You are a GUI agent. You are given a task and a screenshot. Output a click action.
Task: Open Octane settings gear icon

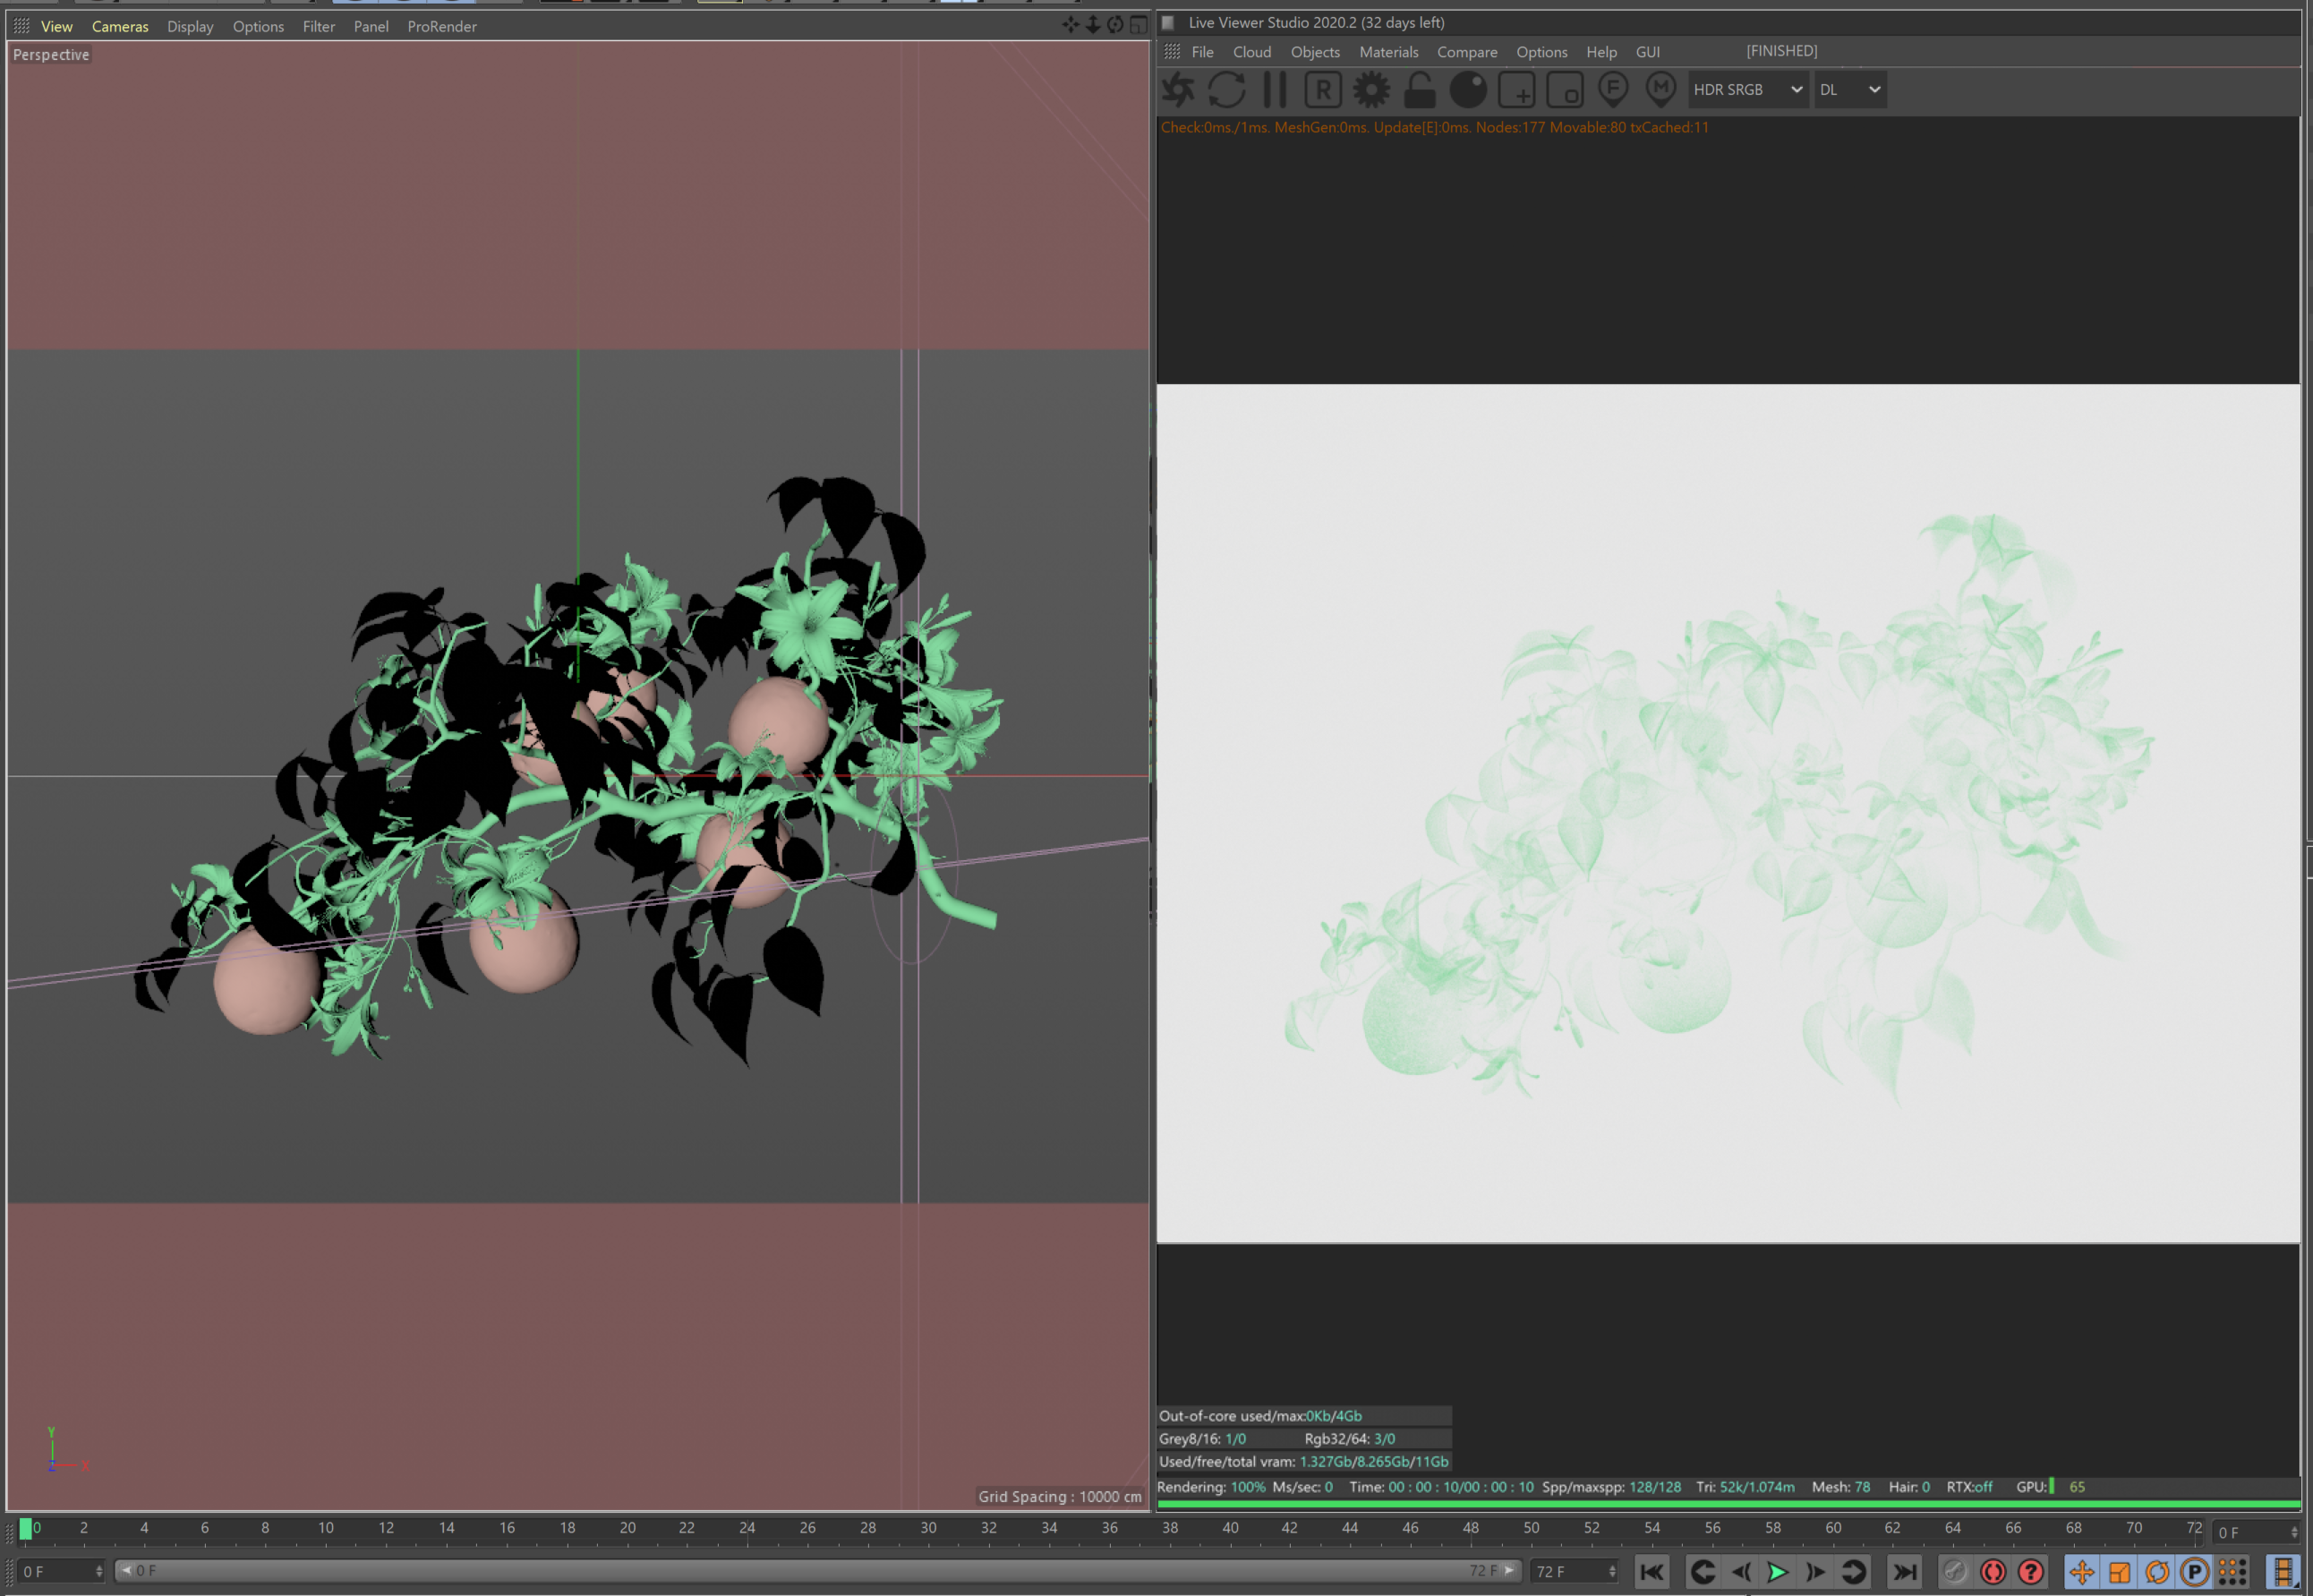point(1371,90)
